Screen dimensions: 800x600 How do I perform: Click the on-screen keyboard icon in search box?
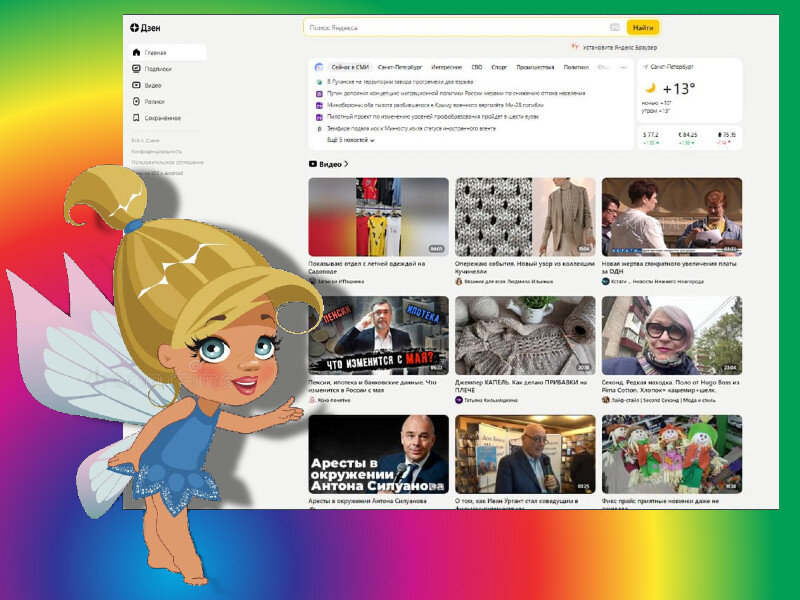click(615, 27)
